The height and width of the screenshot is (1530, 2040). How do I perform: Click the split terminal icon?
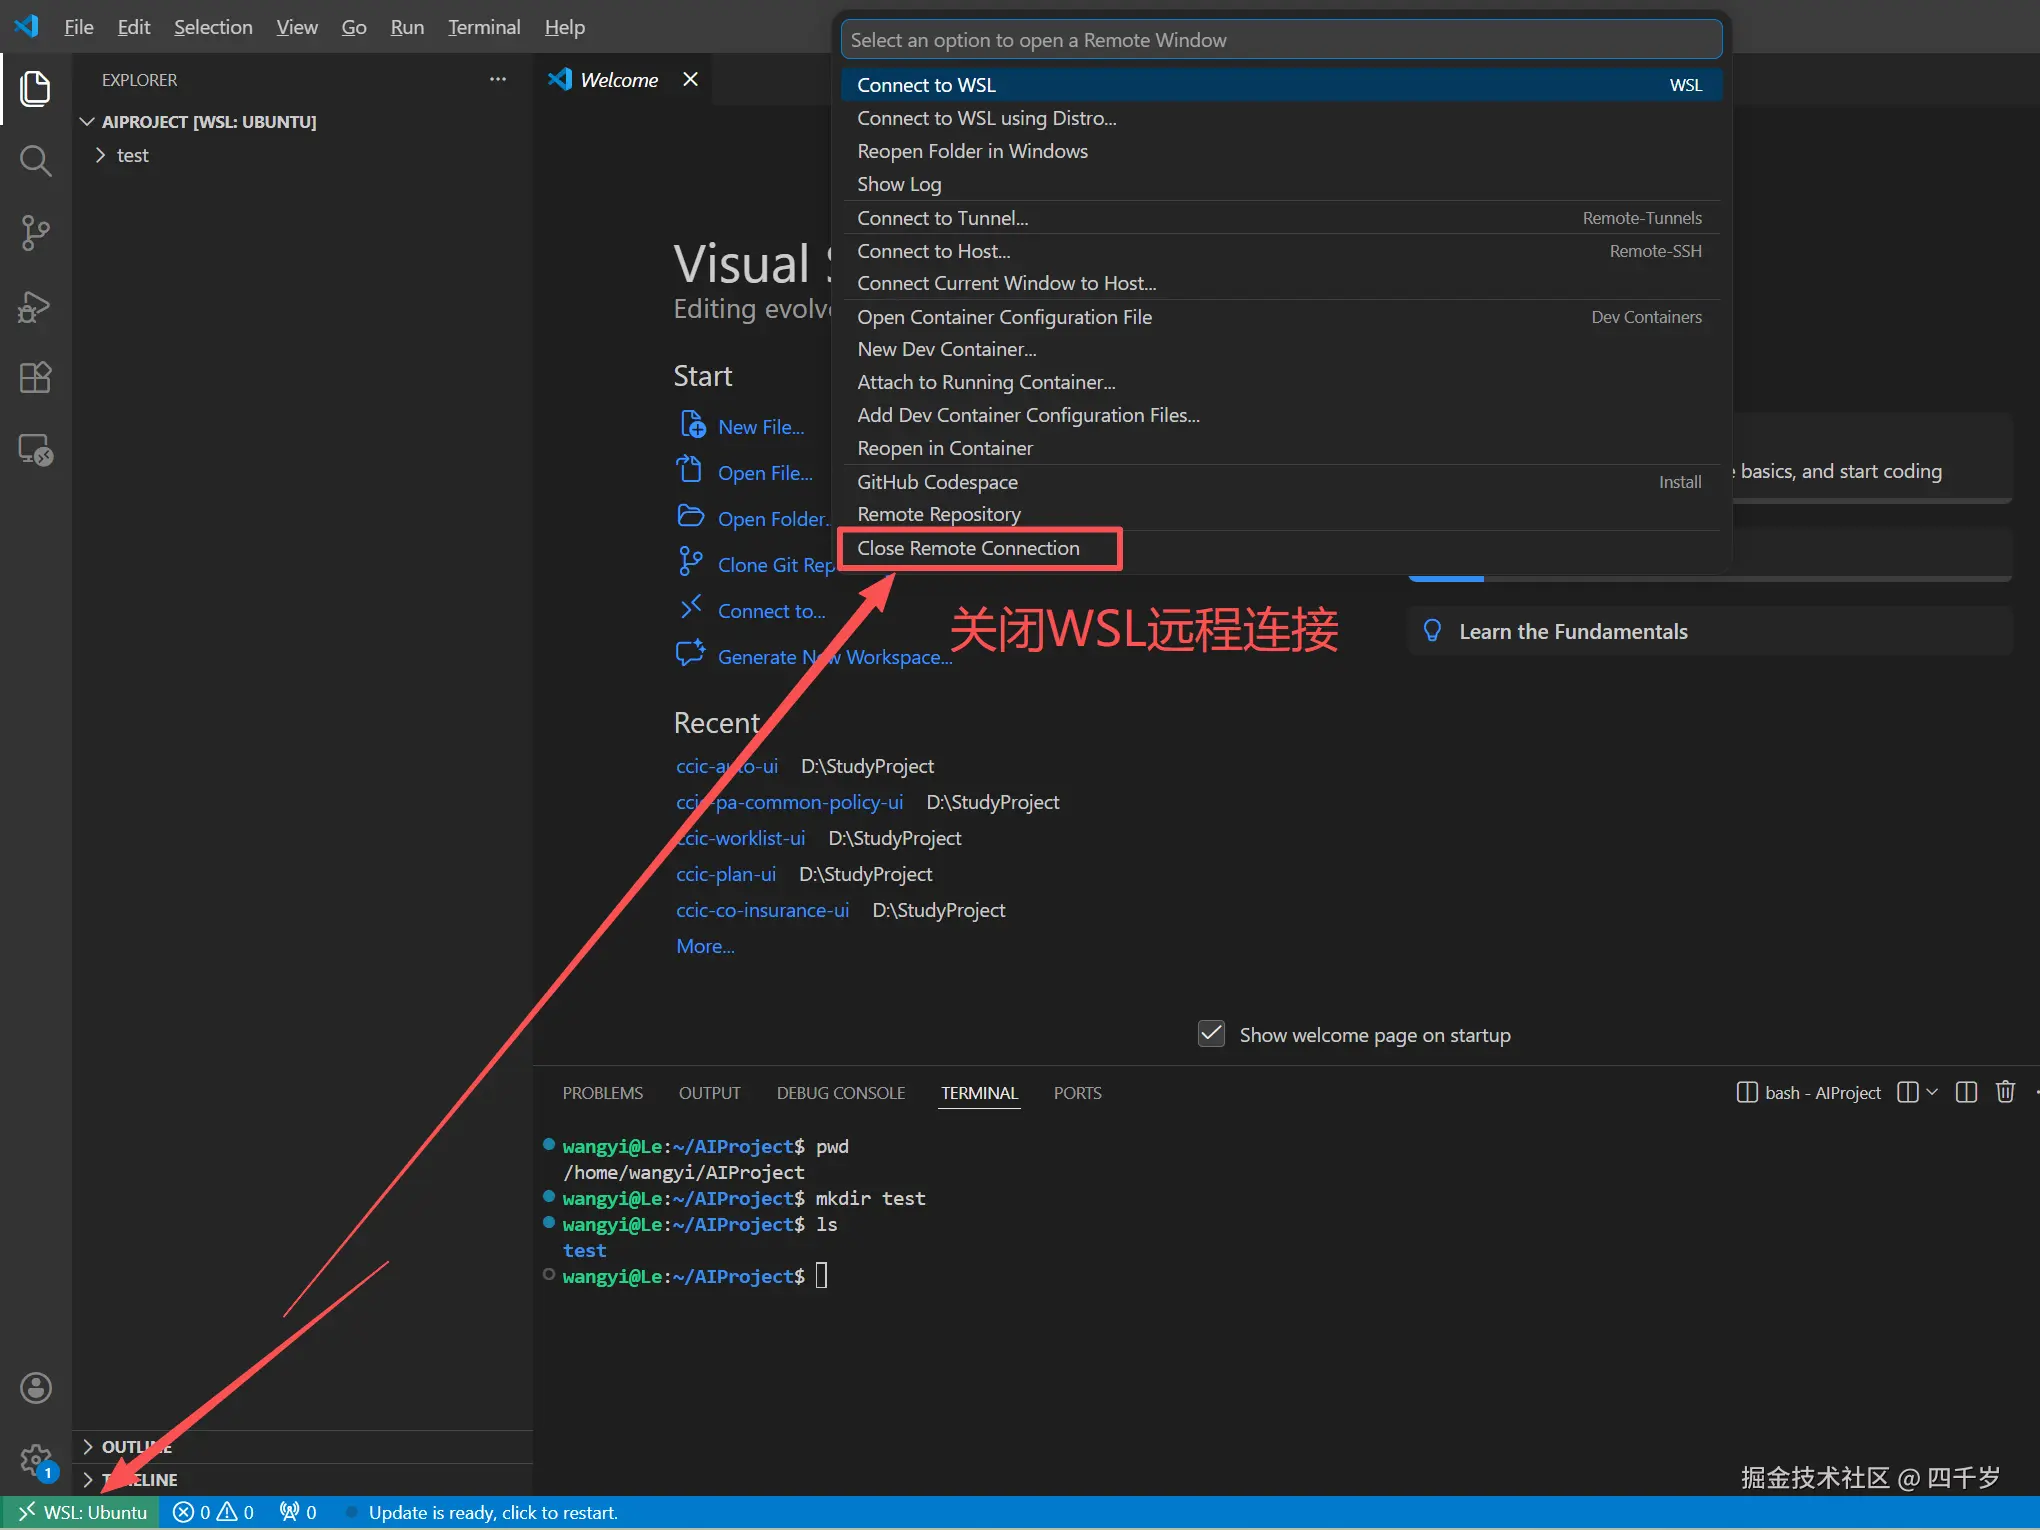point(1966,1092)
